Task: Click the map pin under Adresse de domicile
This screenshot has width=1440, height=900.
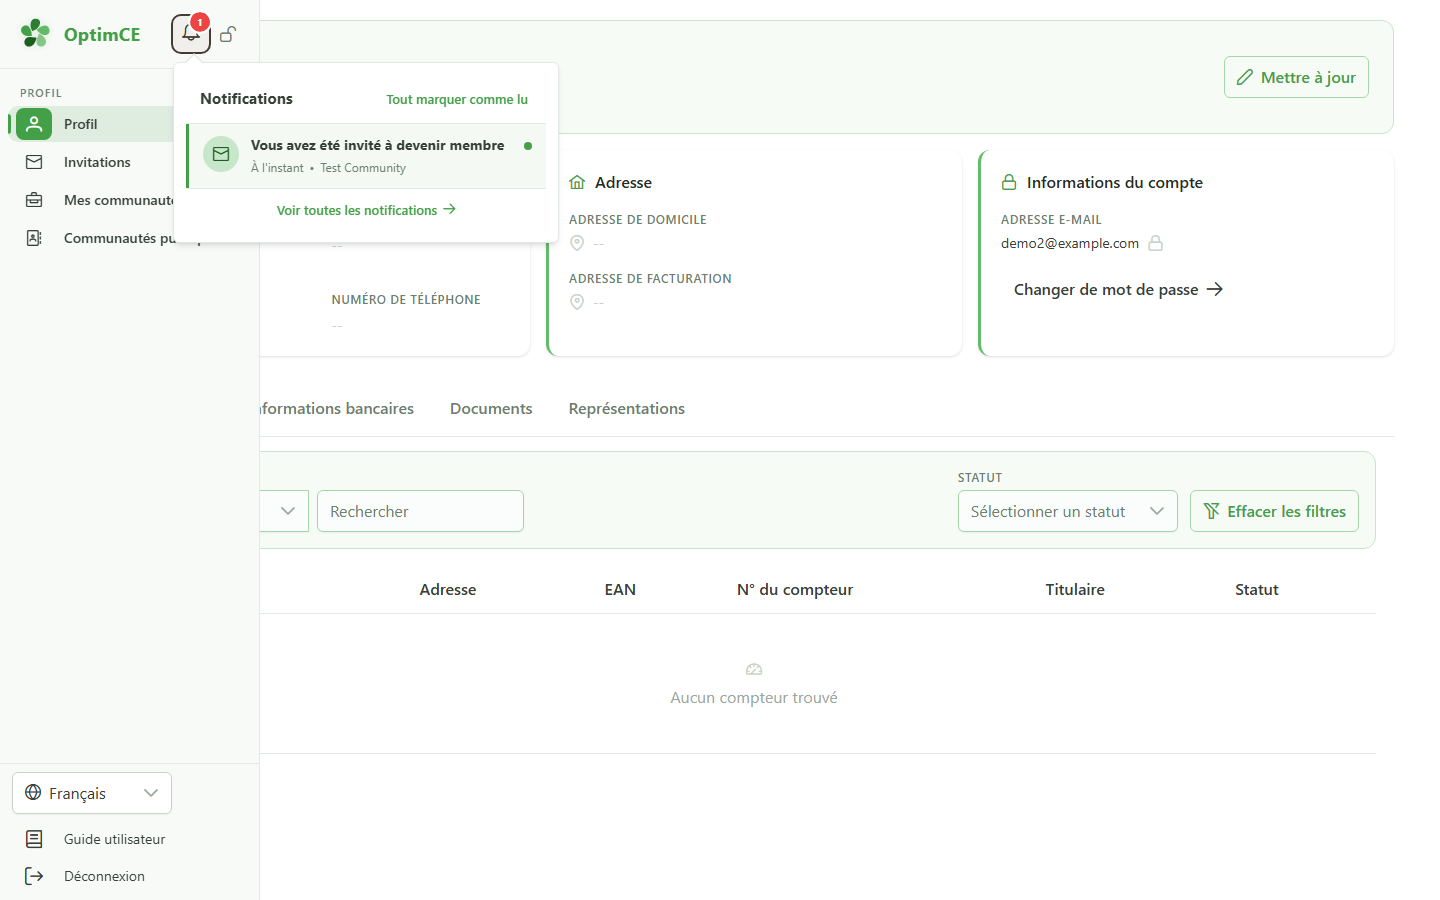Action: 577,243
